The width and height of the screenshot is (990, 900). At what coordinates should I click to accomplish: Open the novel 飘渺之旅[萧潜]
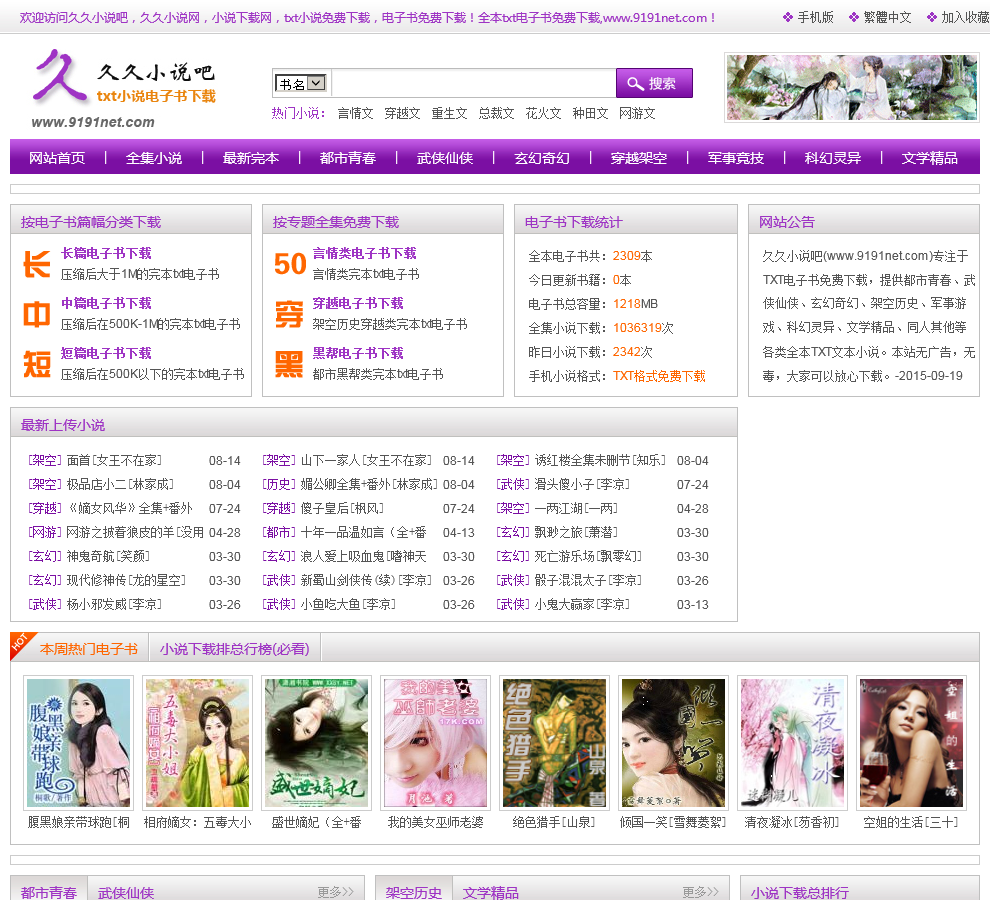[576, 532]
